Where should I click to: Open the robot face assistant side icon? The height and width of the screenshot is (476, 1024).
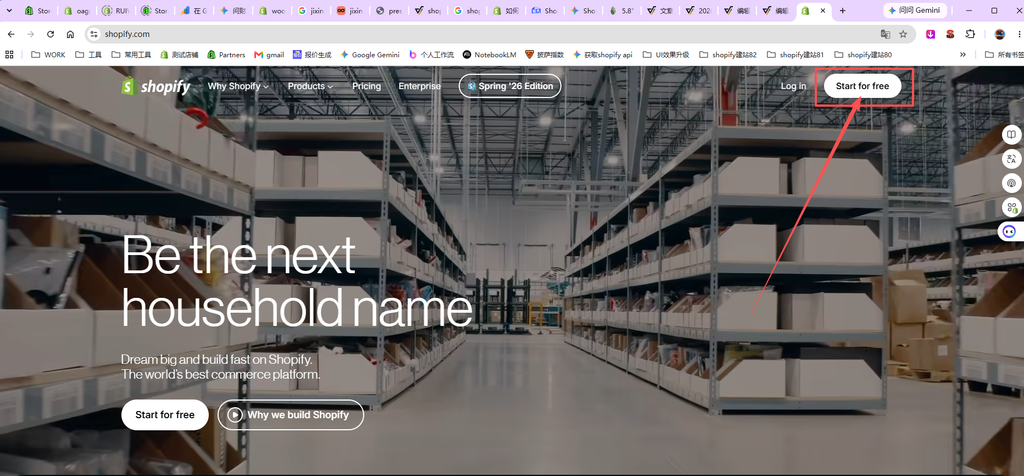1011,231
